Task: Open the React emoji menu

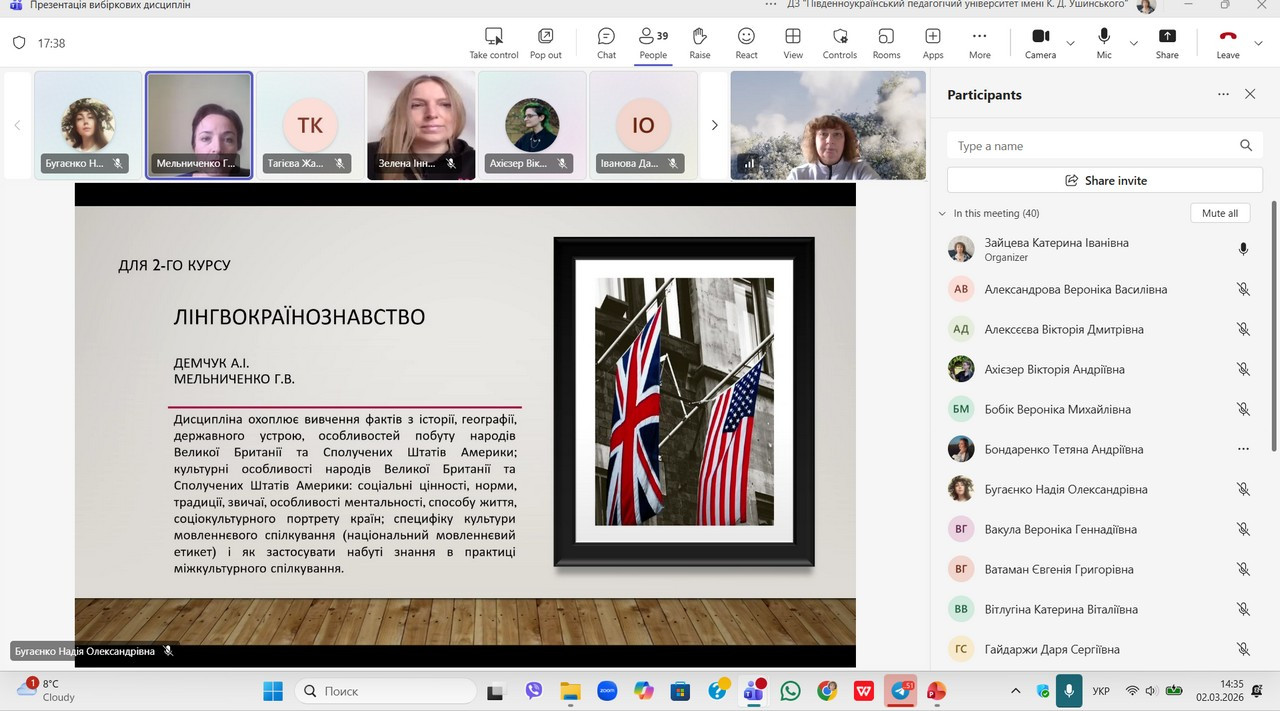Action: pyautogui.click(x=746, y=42)
